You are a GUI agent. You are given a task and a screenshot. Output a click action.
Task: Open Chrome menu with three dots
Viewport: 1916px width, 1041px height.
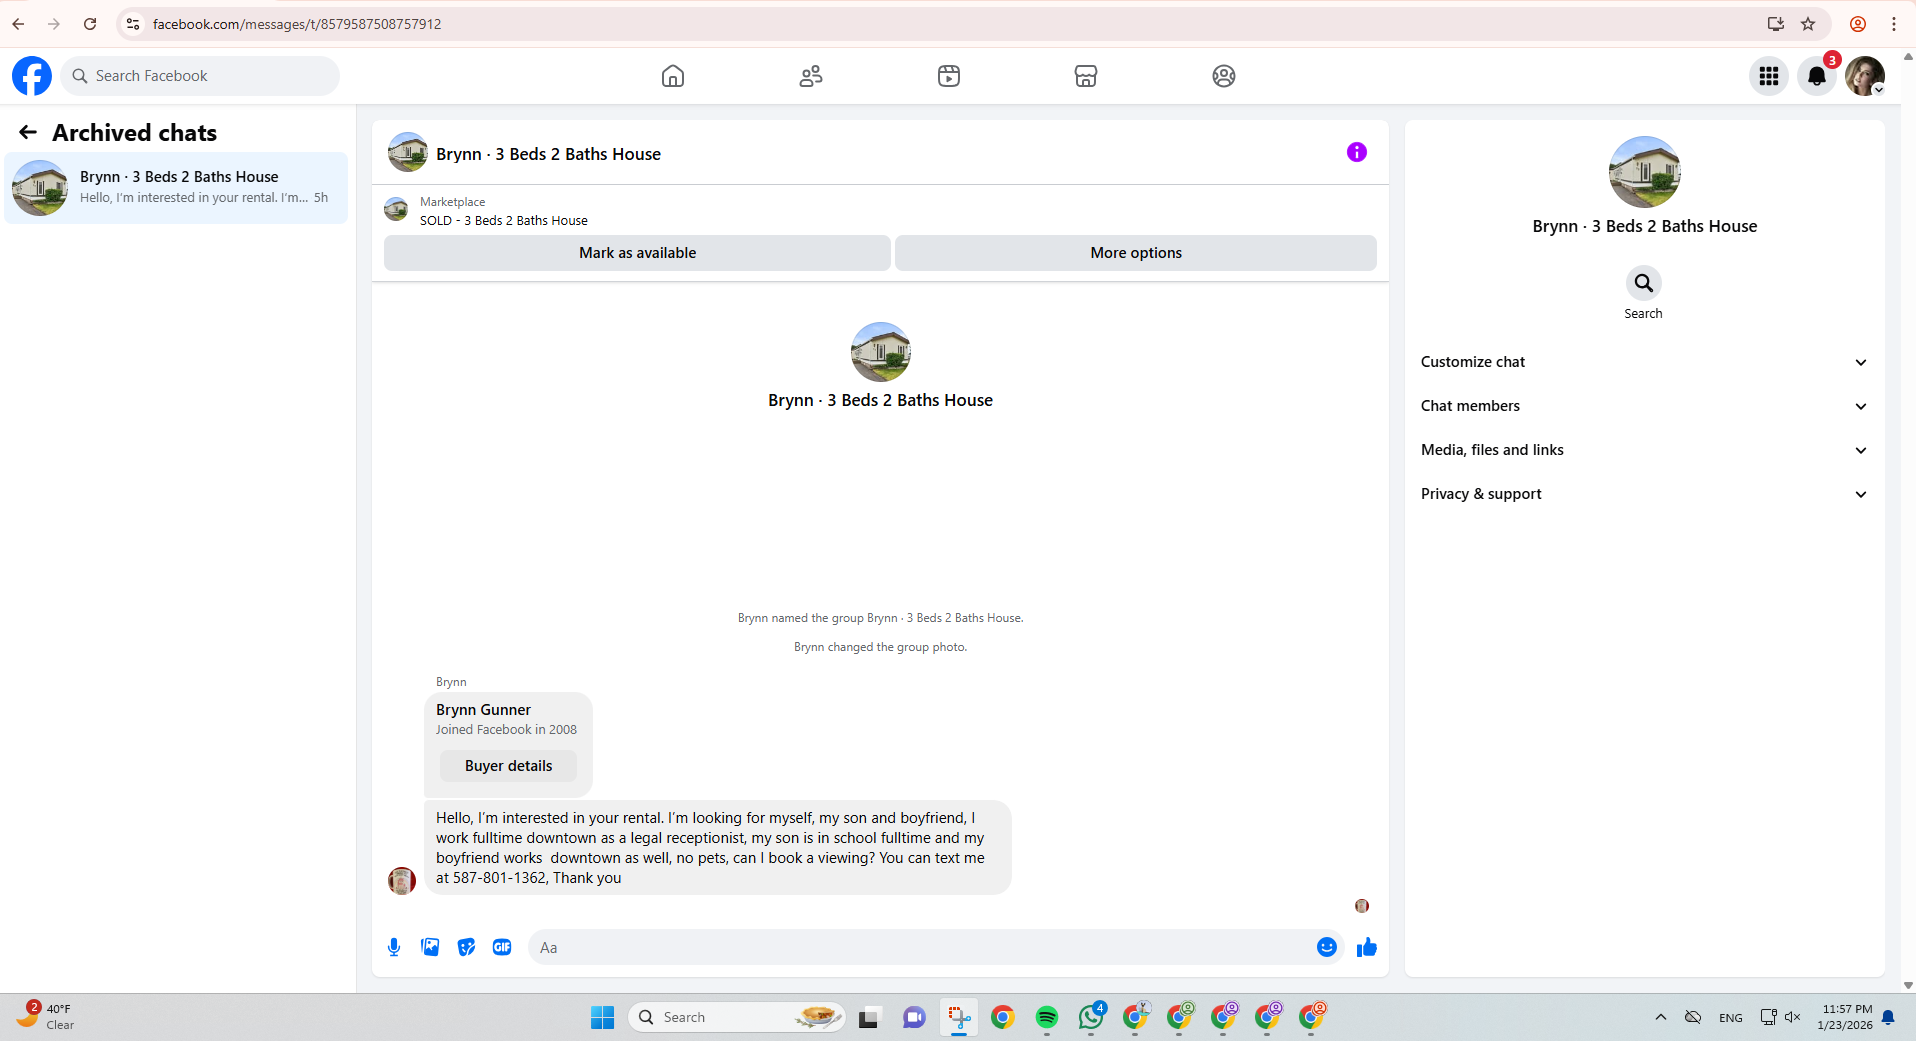1894,24
